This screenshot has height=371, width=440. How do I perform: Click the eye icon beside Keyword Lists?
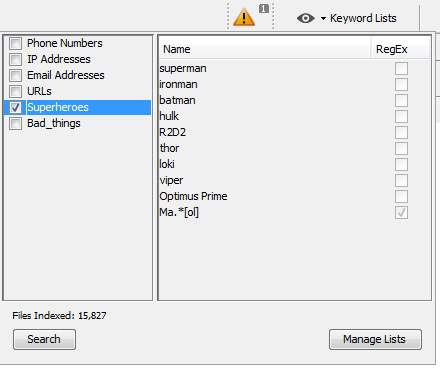click(x=305, y=18)
